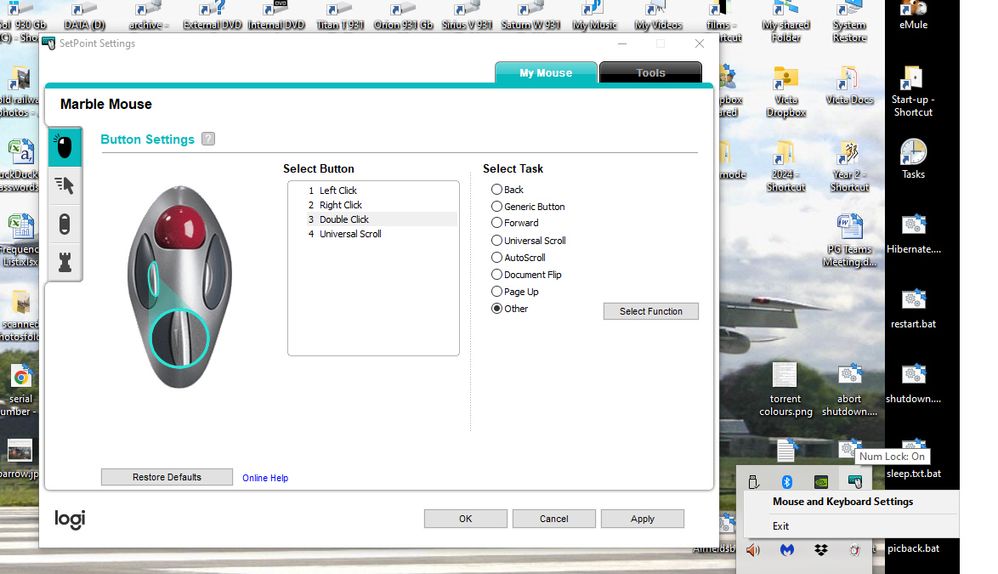Choose Exit in the tray context menu
The height and width of the screenshot is (574, 998).
(781, 526)
